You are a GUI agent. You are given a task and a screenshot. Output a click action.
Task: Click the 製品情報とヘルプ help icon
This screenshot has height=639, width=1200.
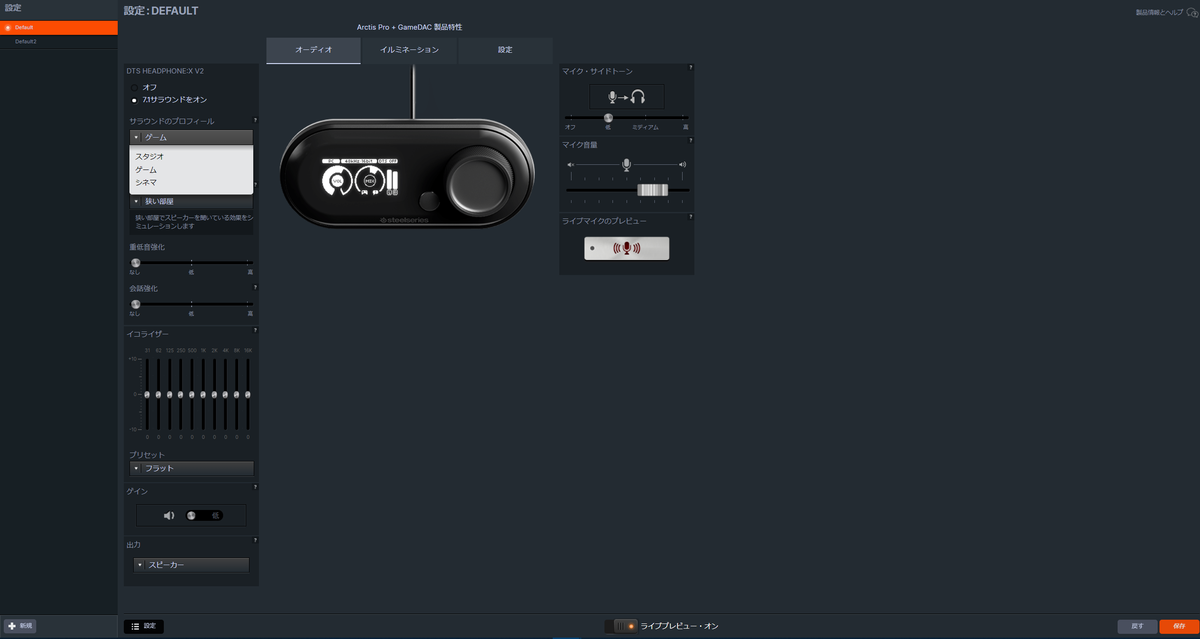click(x=1192, y=12)
